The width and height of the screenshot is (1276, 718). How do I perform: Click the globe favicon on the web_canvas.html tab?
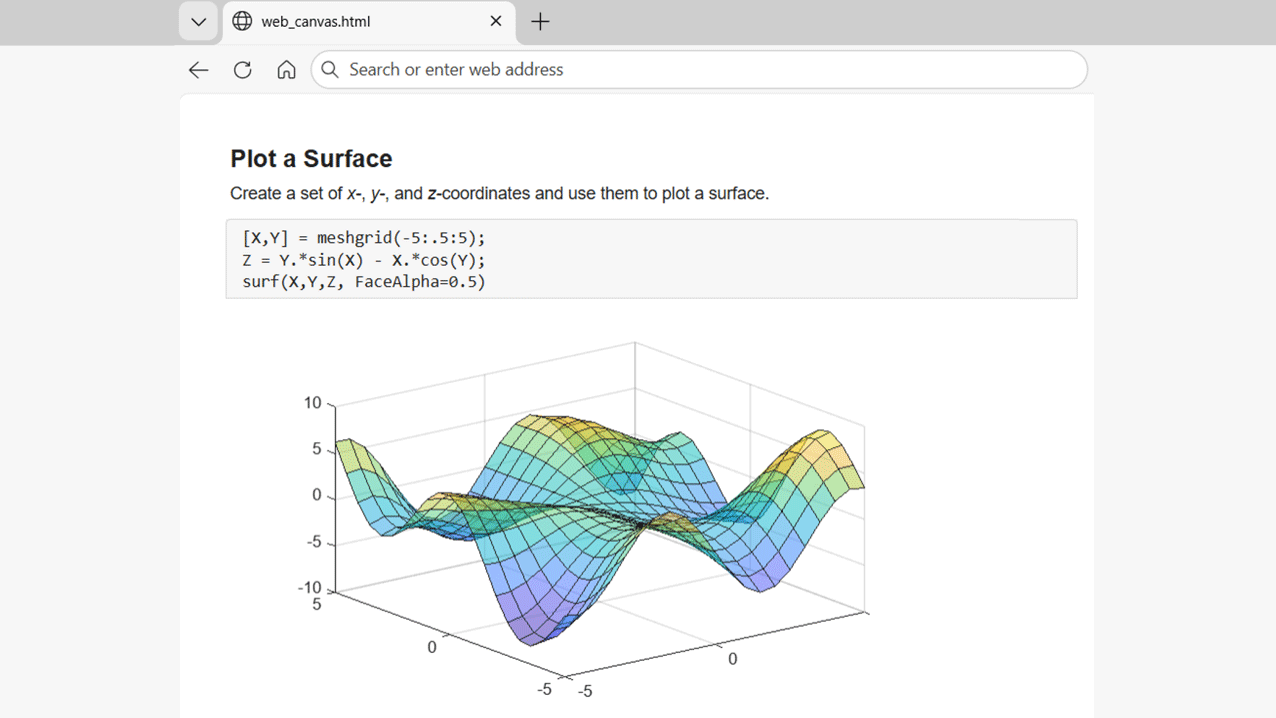[242, 22]
